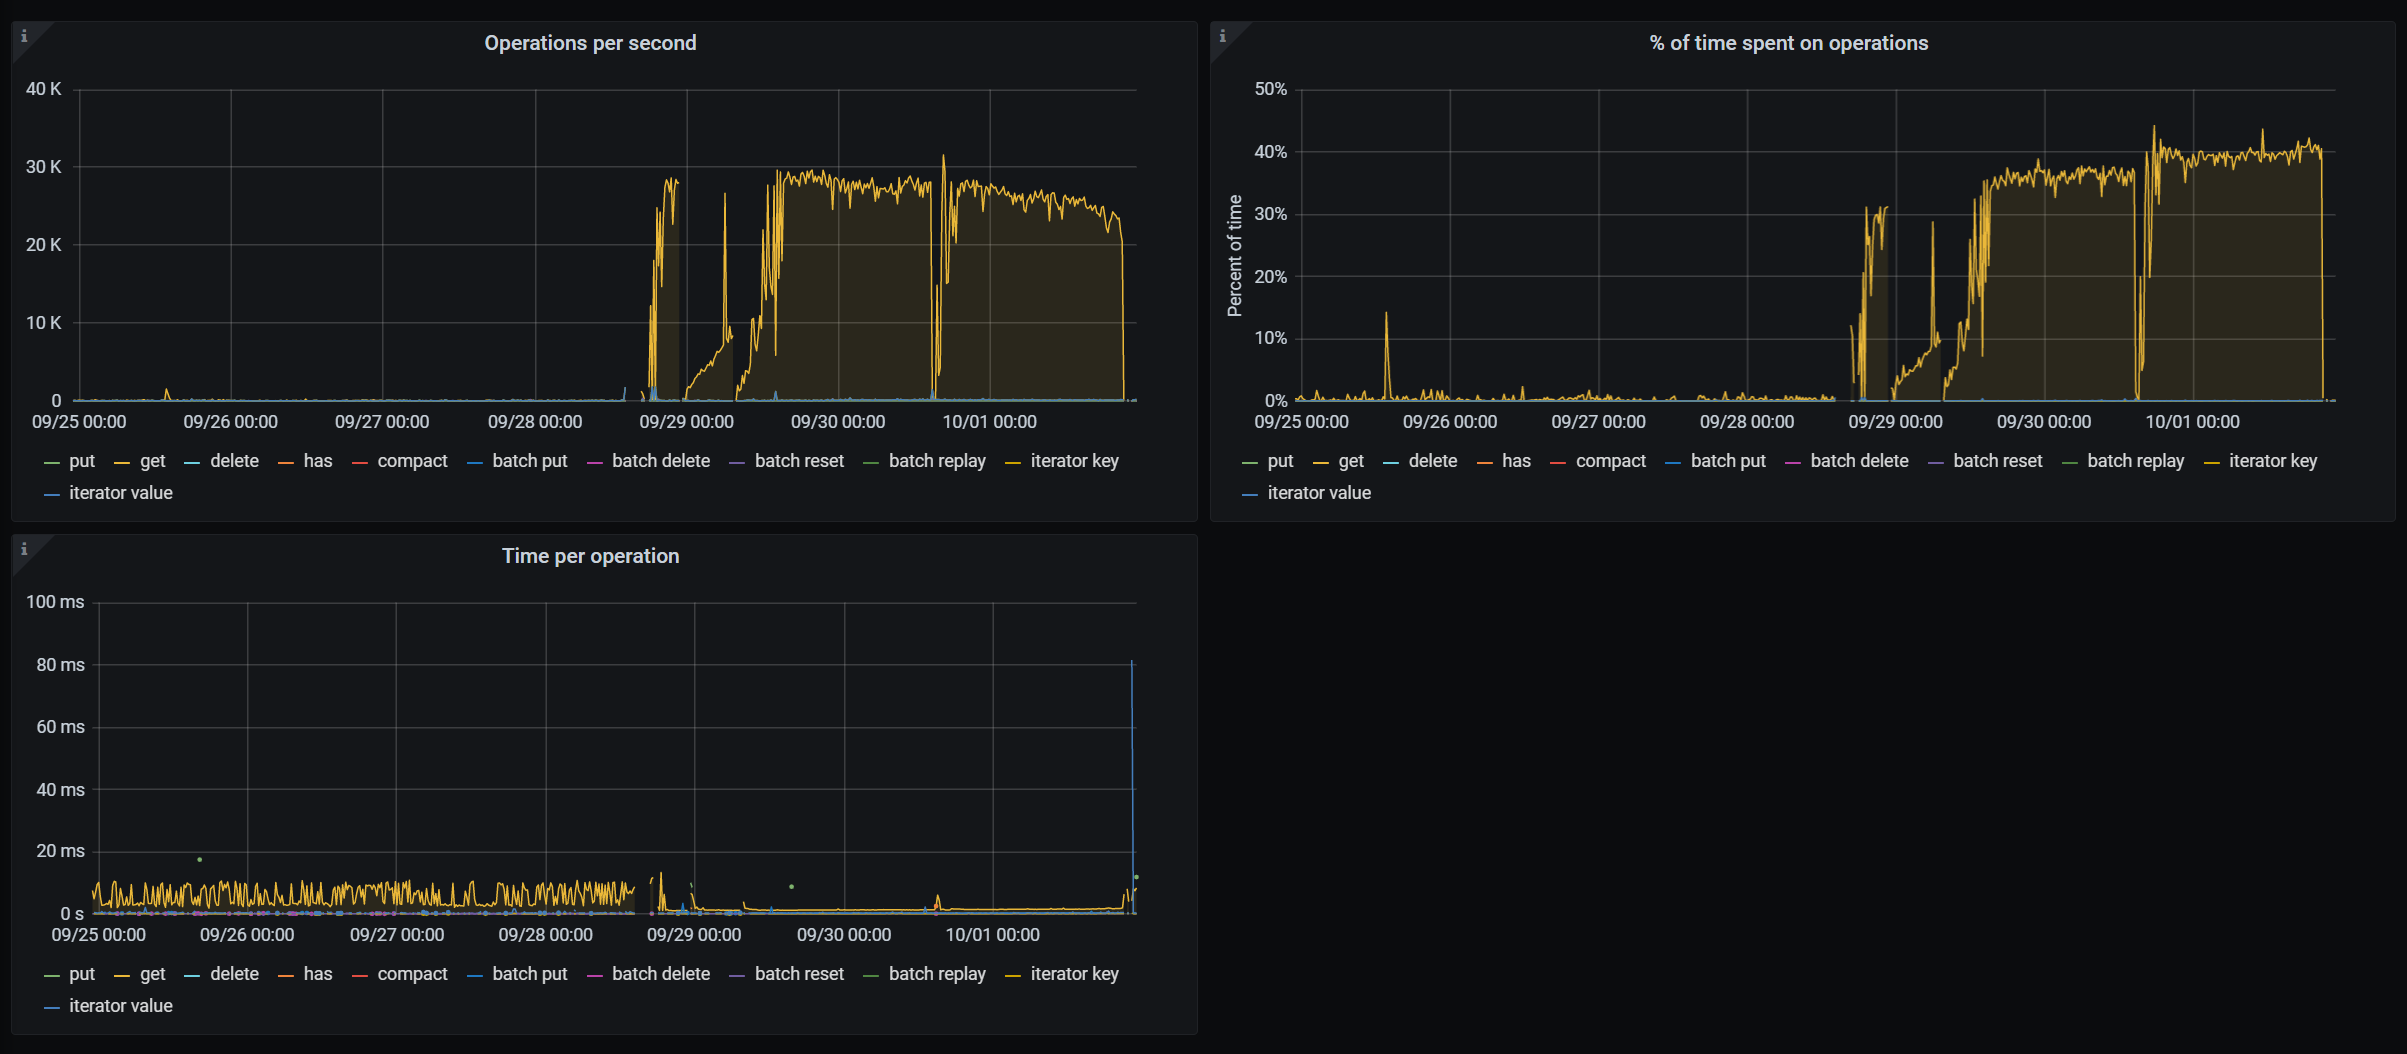
Task: Open the Time per operation panel title menu
Action: click(590, 555)
